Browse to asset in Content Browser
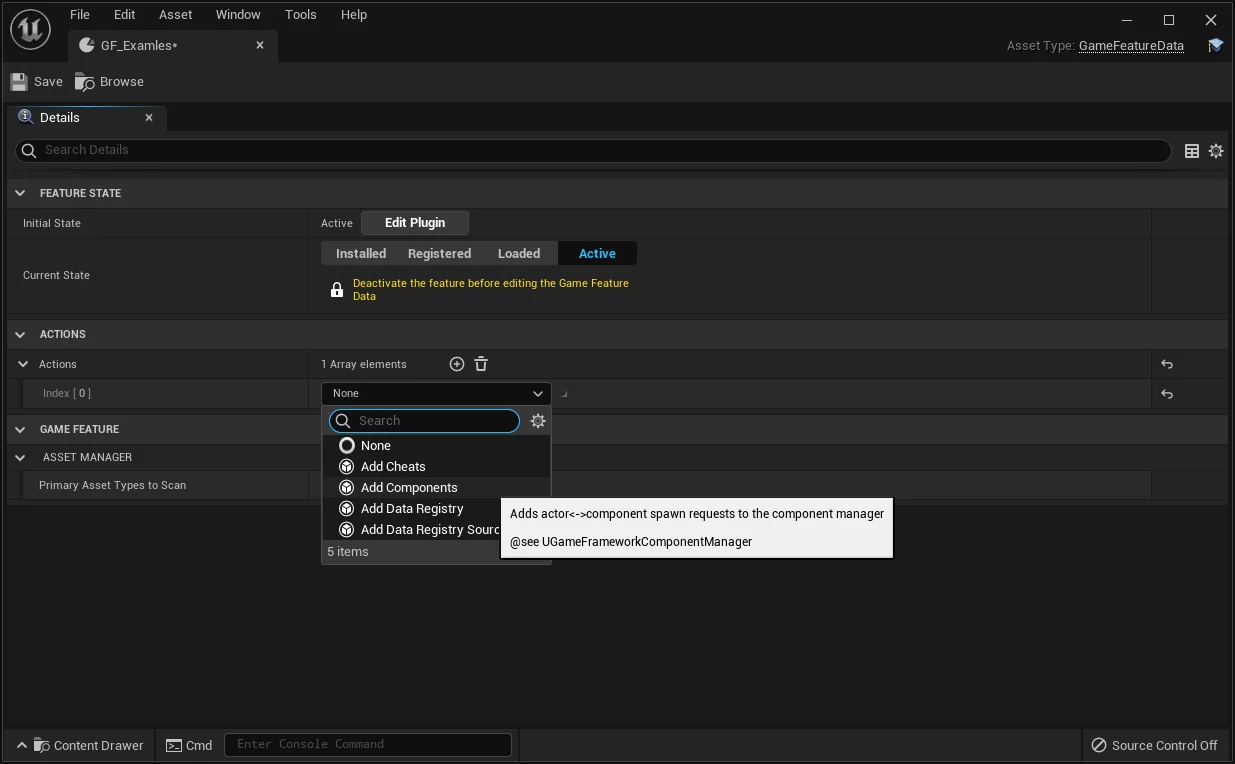The height and width of the screenshot is (764, 1235). coord(110,82)
